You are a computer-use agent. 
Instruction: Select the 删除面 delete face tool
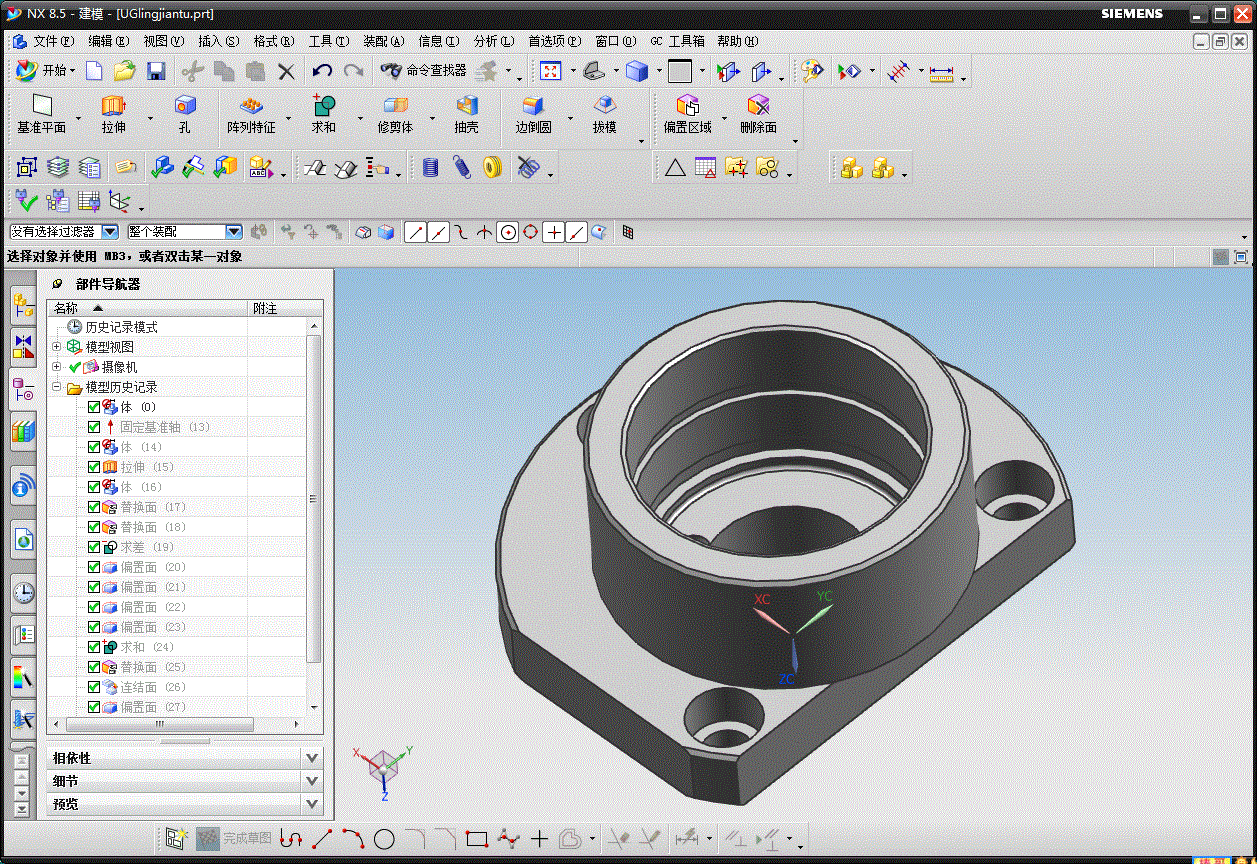tap(758, 115)
